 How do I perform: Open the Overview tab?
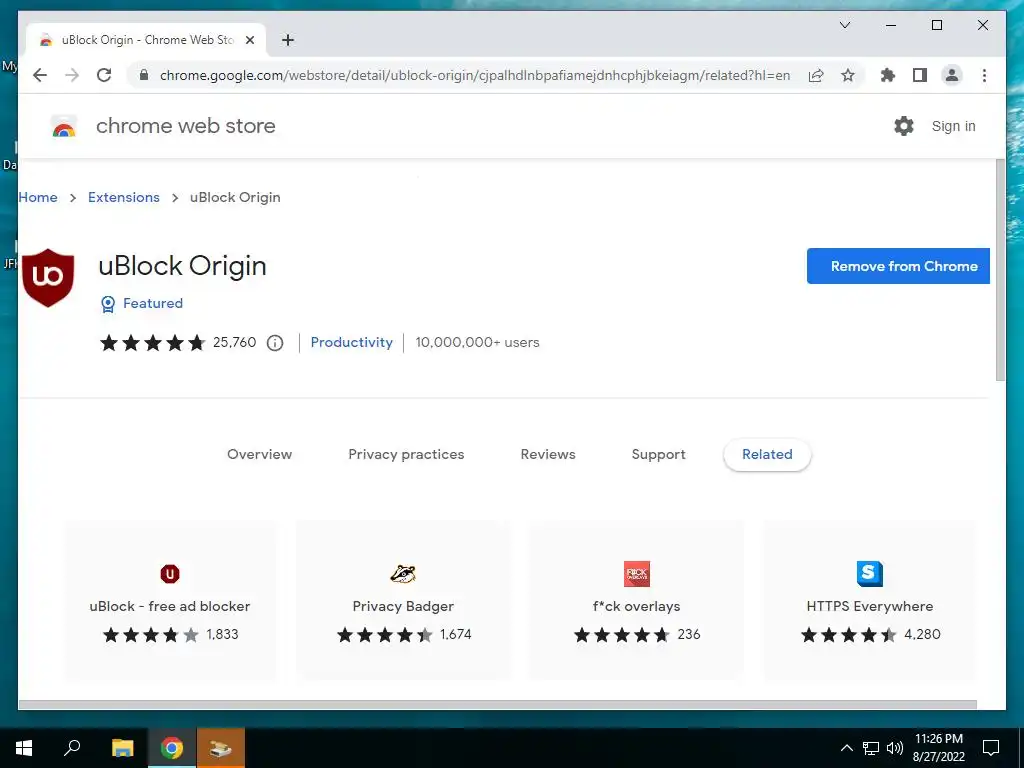point(259,455)
